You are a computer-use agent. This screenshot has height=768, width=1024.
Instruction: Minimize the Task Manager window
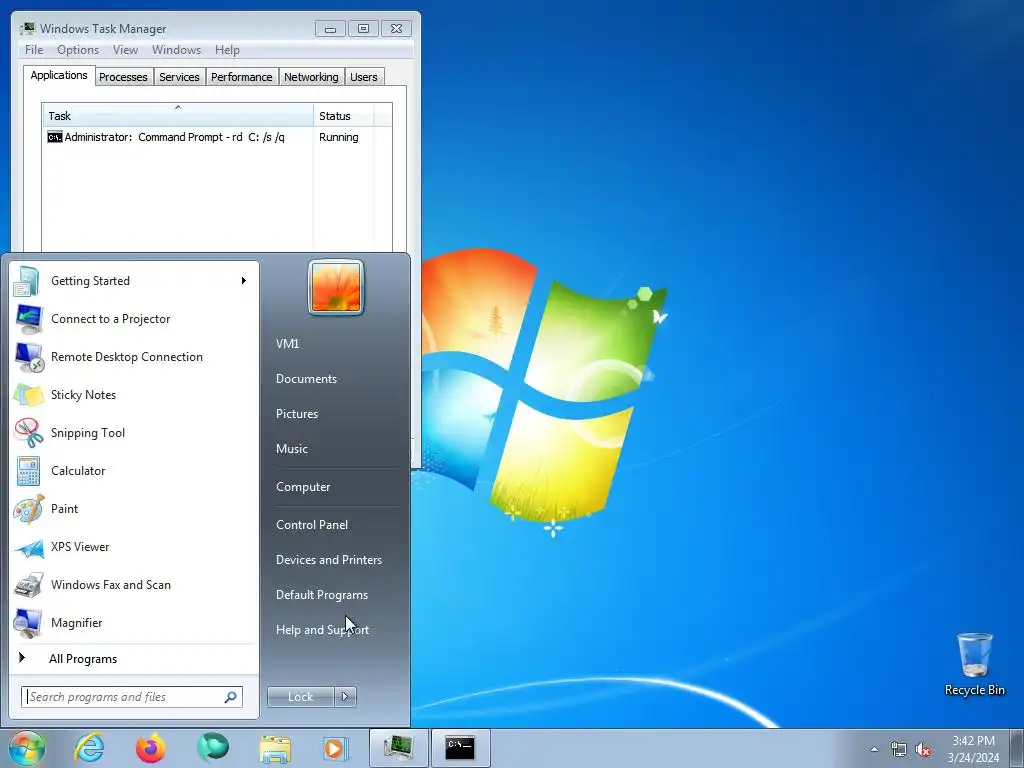coord(330,29)
